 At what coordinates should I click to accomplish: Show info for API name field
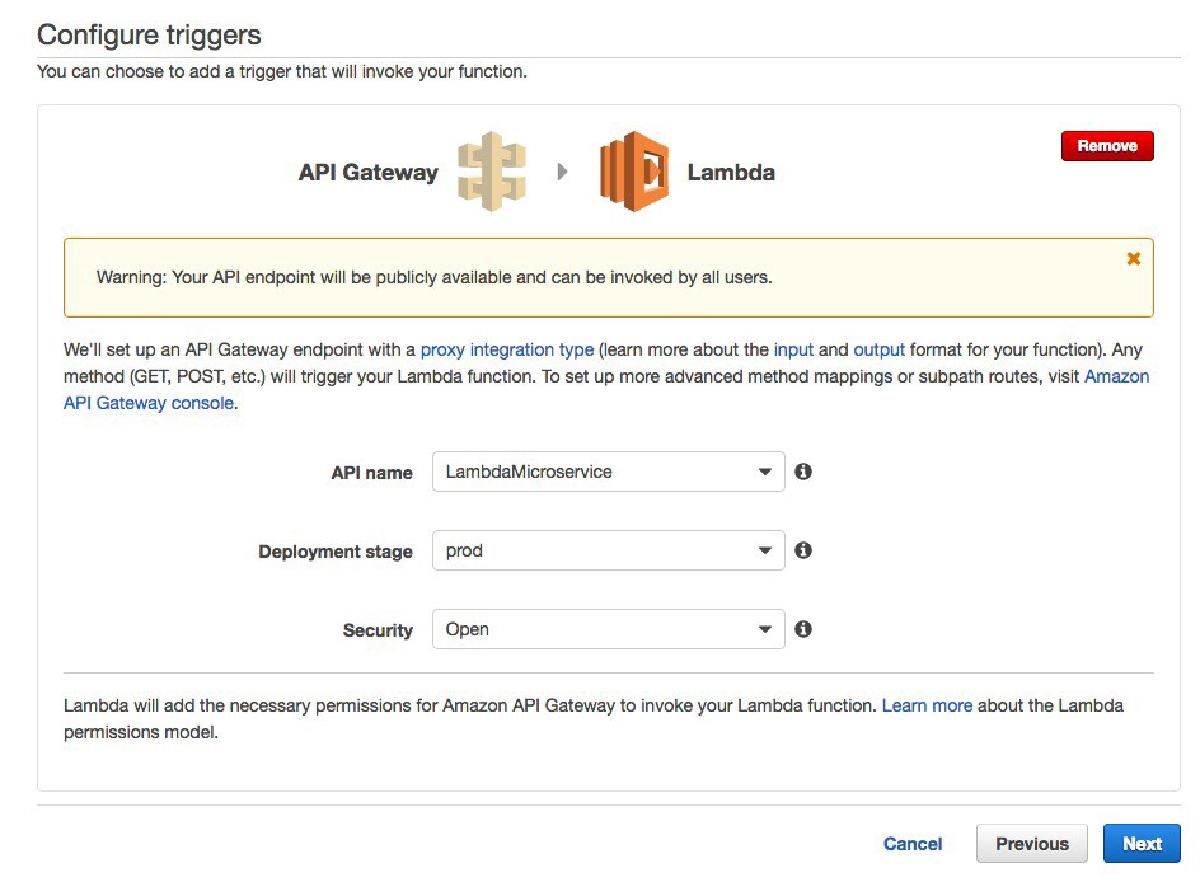pyautogui.click(x=803, y=471)
